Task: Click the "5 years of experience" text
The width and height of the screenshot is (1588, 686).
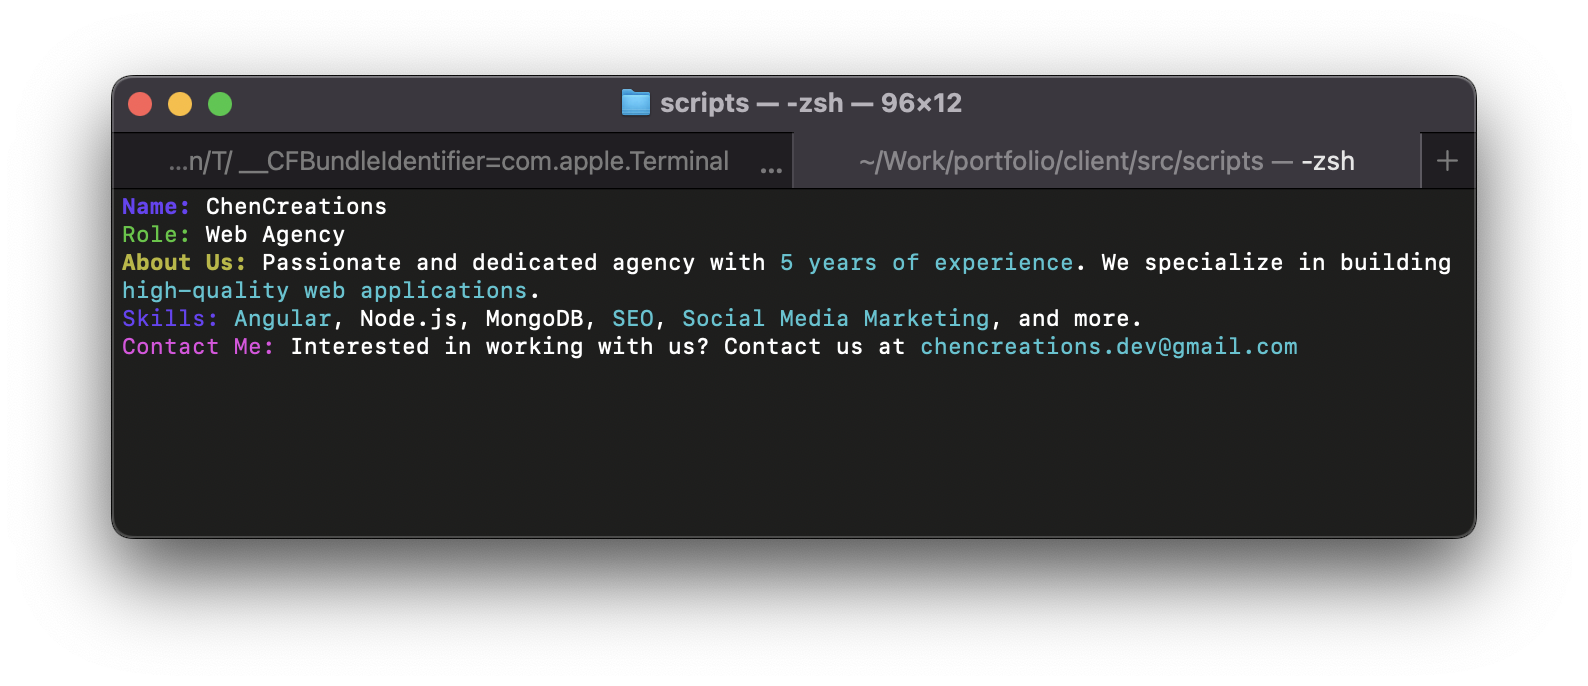Action: point(926,263)
